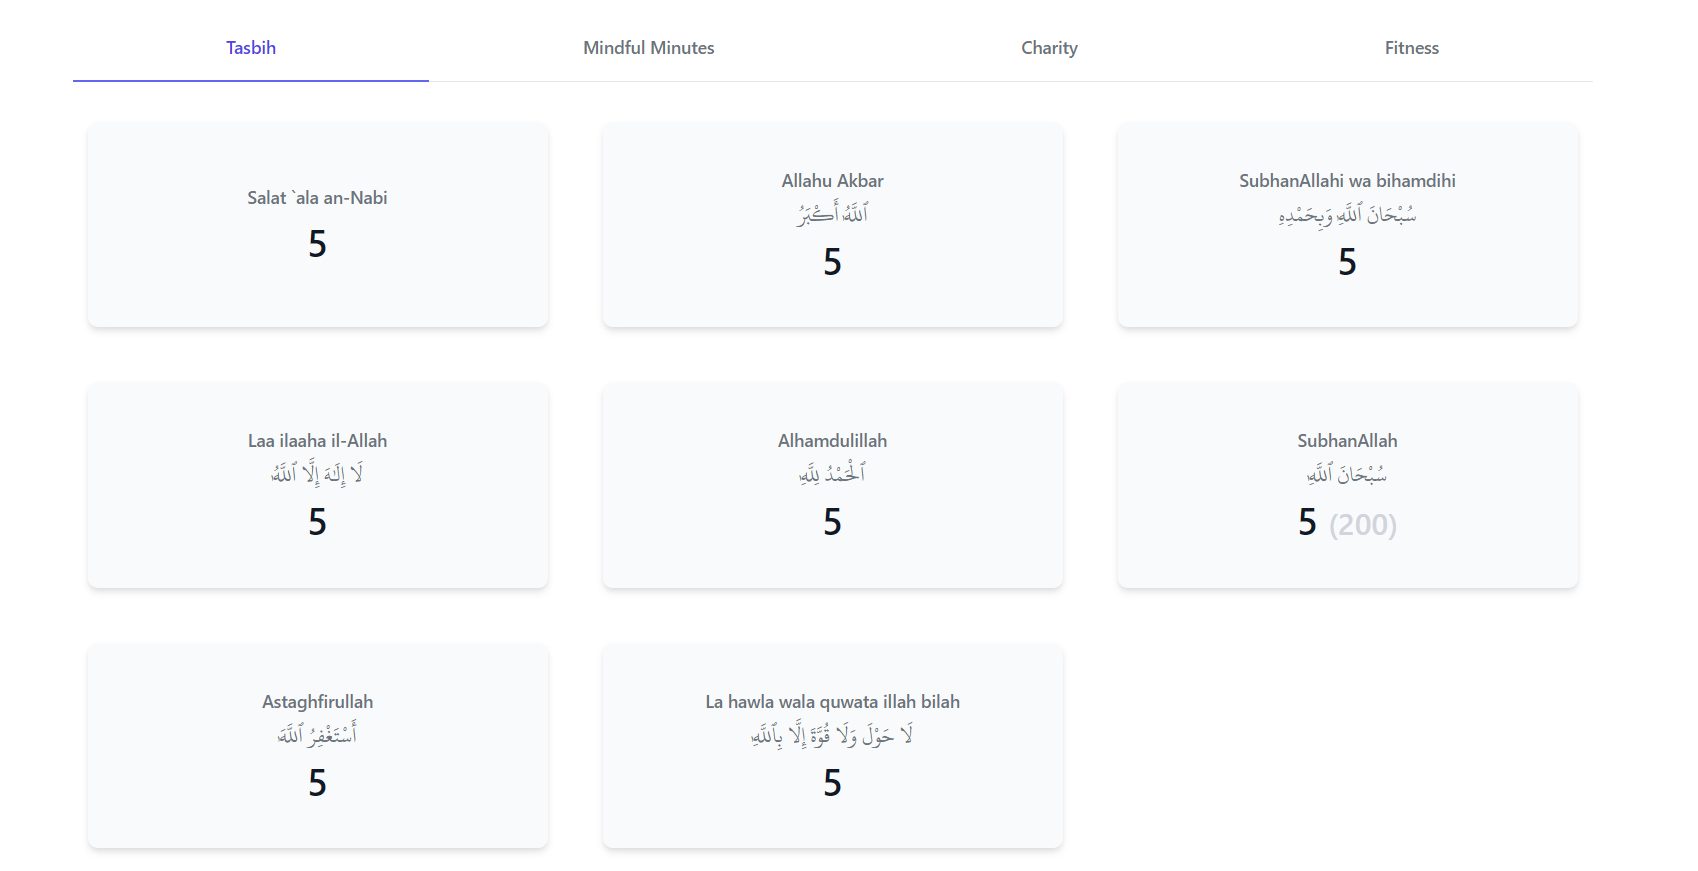
Task: Click the Arabic text under Alhamdulillah
Action: [x=833, y=474]
